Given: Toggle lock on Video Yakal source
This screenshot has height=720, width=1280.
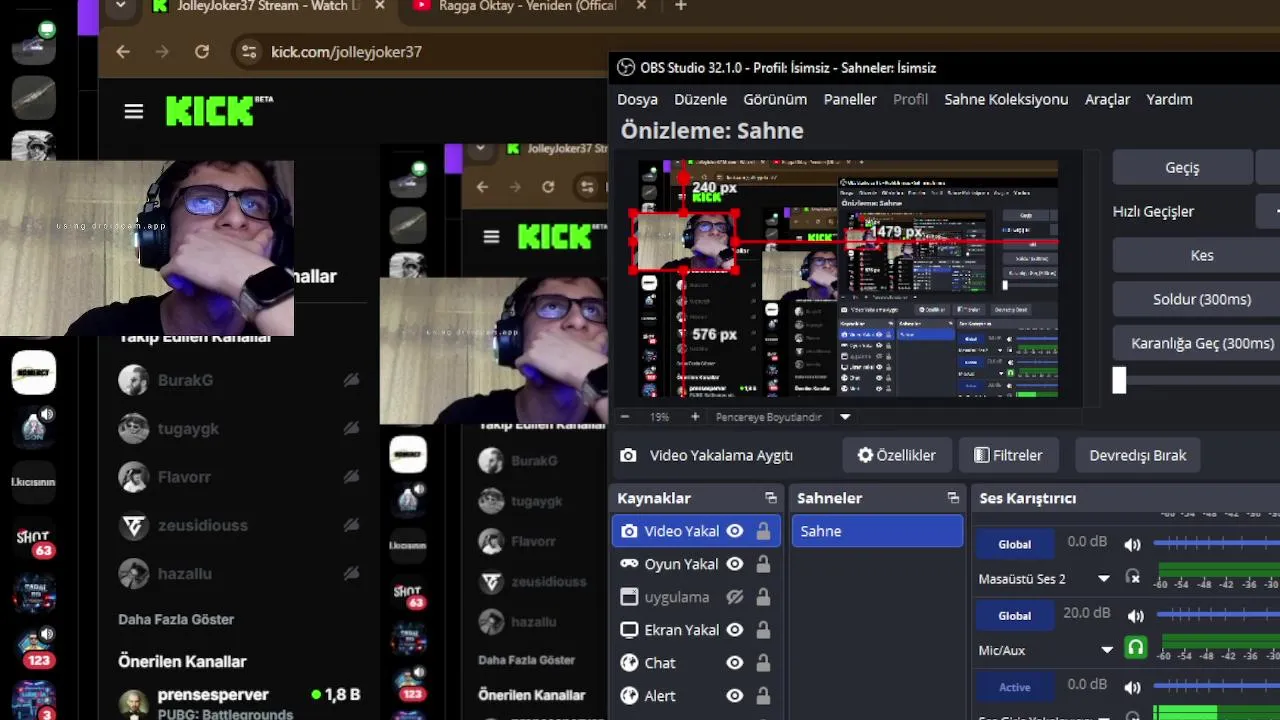Looking at the screenshot, I should [x=763, y=531].
